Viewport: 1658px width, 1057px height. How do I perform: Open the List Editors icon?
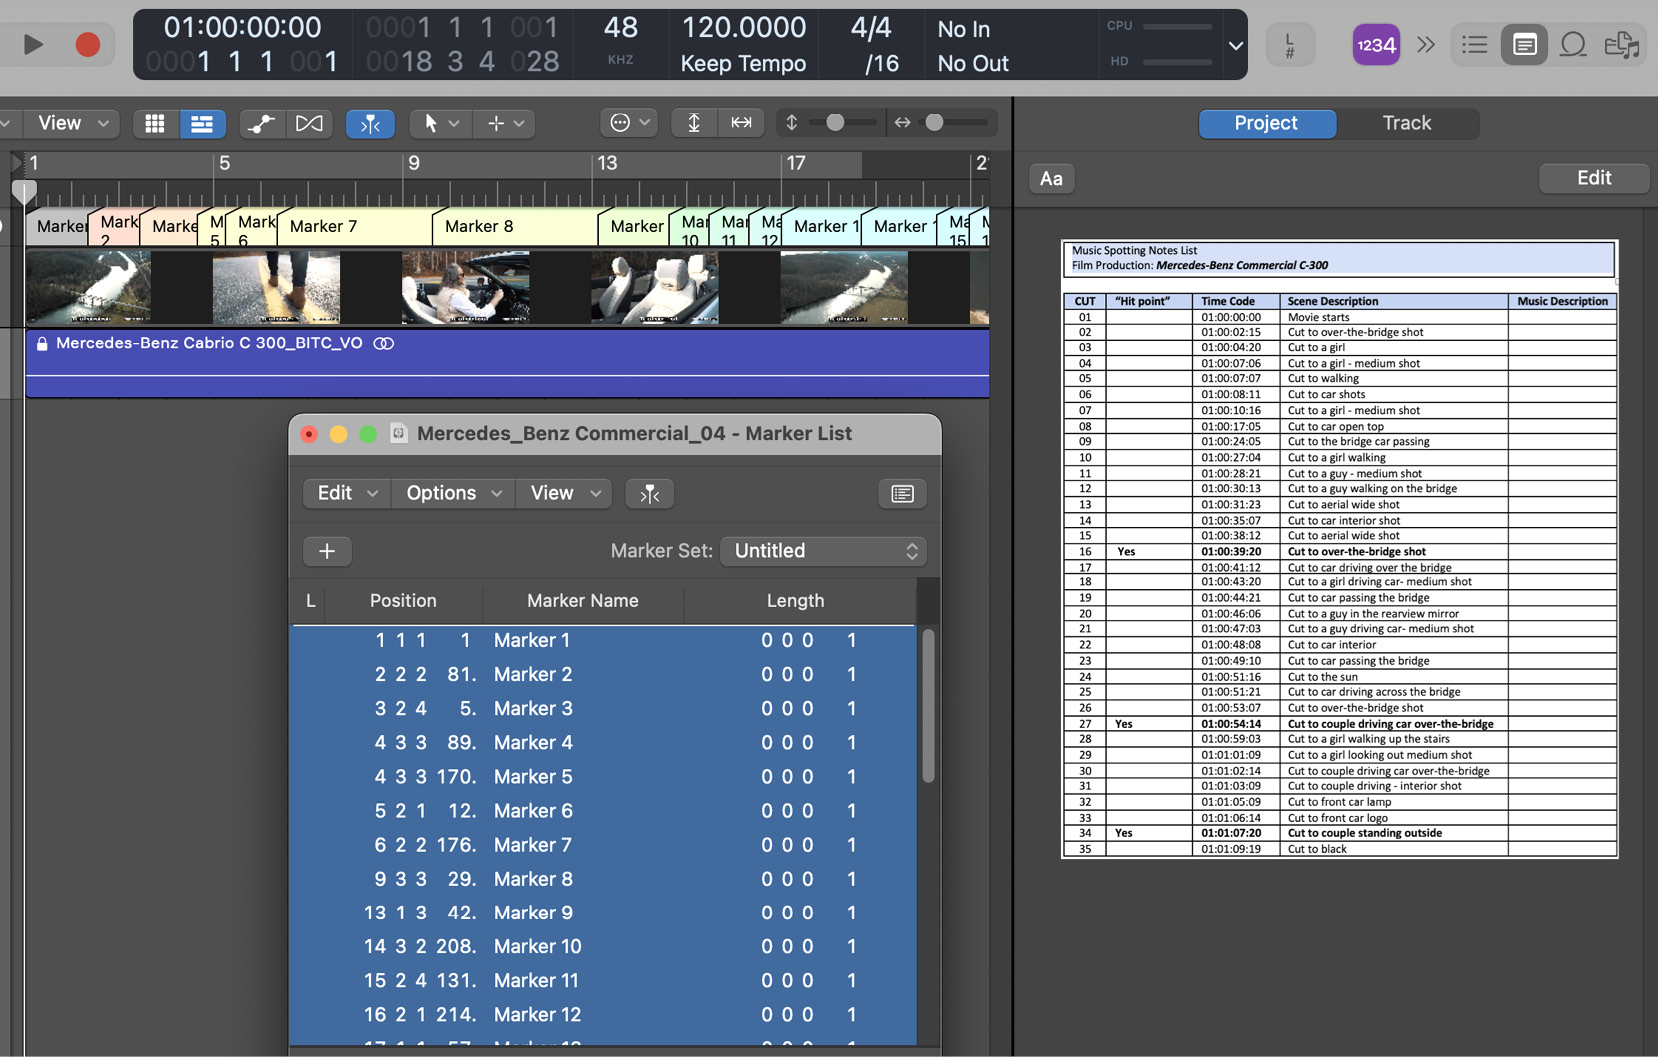1474,45
